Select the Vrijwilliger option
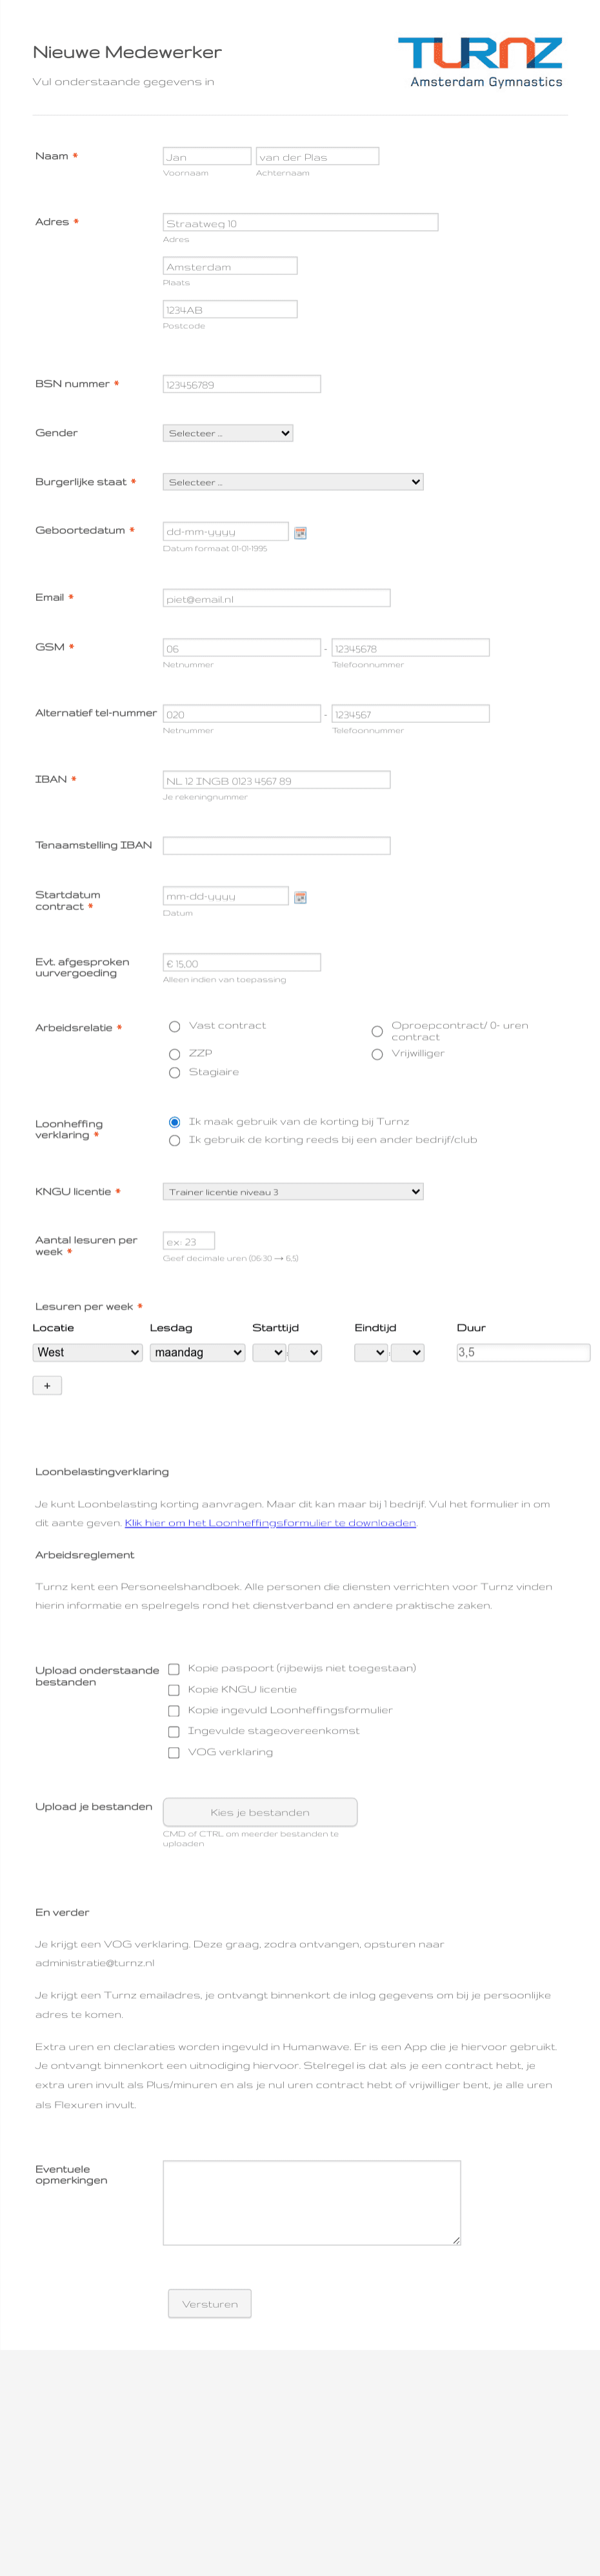This screenshot has width=600, height=2576. click(x=377, y=1053)
